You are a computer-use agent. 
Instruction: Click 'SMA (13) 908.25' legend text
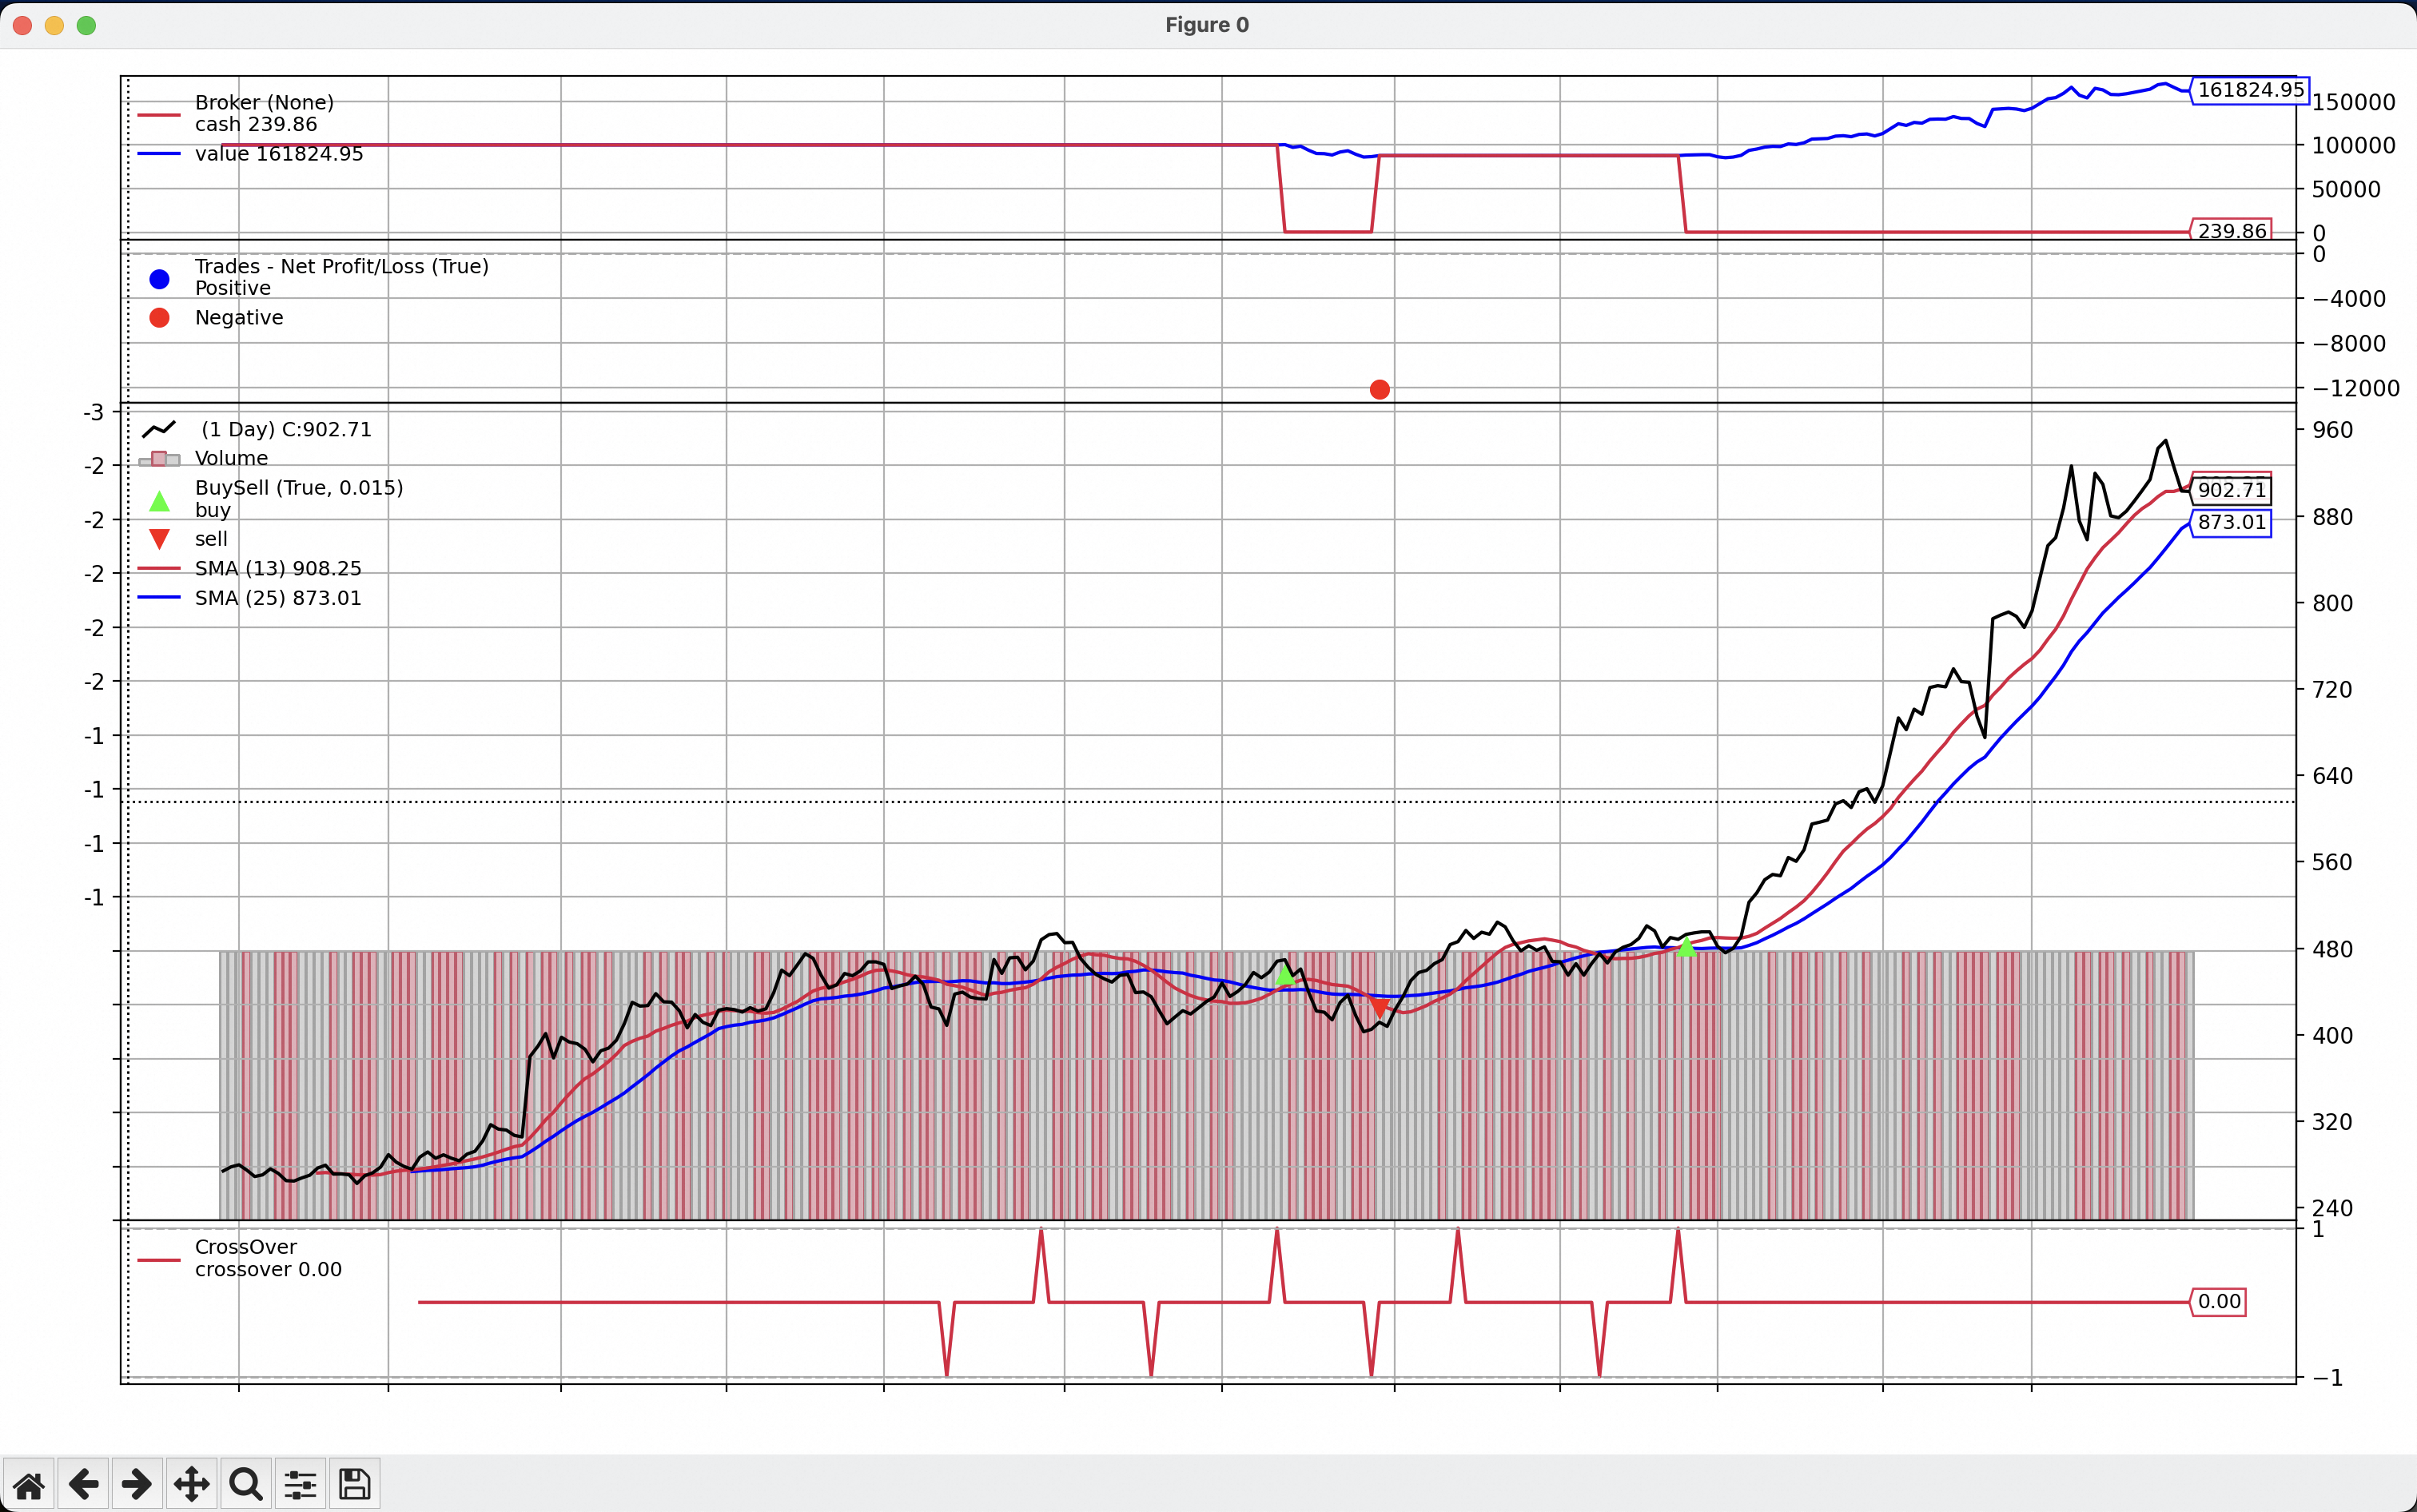[x=278, y=568]
